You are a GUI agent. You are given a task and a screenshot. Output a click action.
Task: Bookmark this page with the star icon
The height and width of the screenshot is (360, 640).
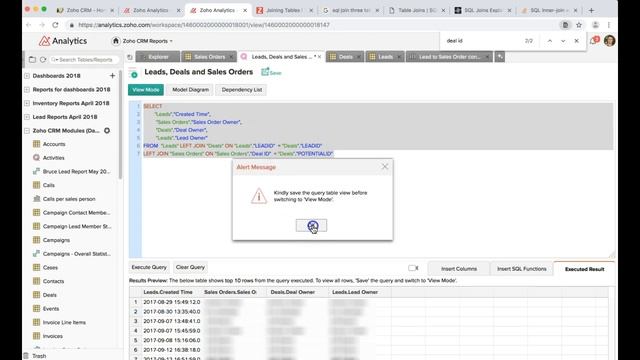(579, 25)
